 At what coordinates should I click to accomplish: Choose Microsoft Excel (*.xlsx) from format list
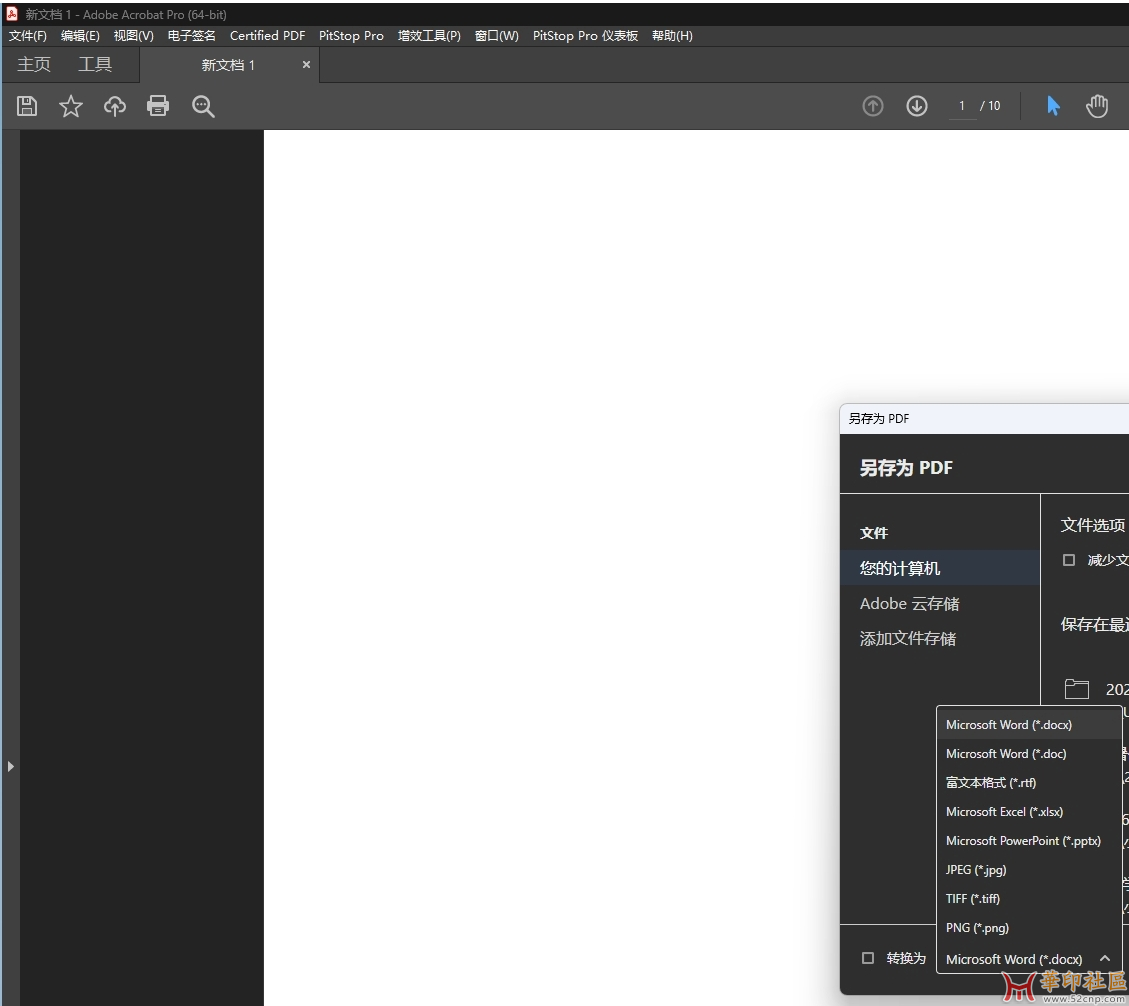1004,812
